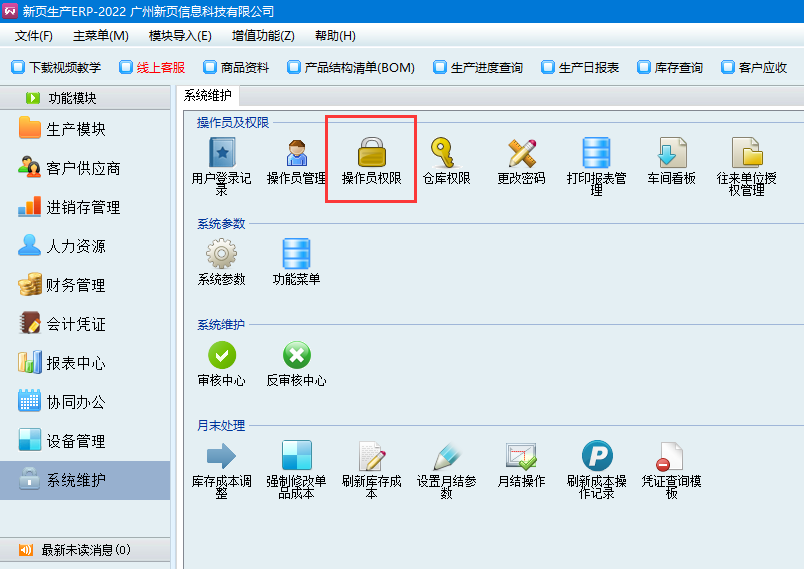Image resolution: width=804 pixels, height=569 pixels.
Task: Select 系统维护 tab
Action: 208,95
